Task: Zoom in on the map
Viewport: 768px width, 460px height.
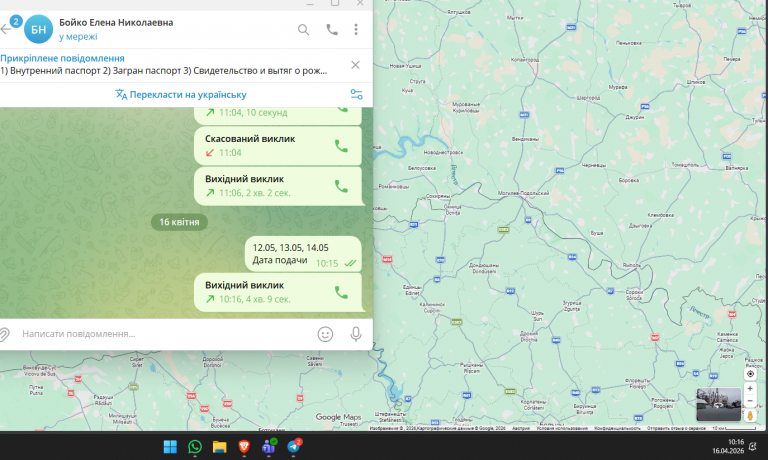Action: click(750, 388)
